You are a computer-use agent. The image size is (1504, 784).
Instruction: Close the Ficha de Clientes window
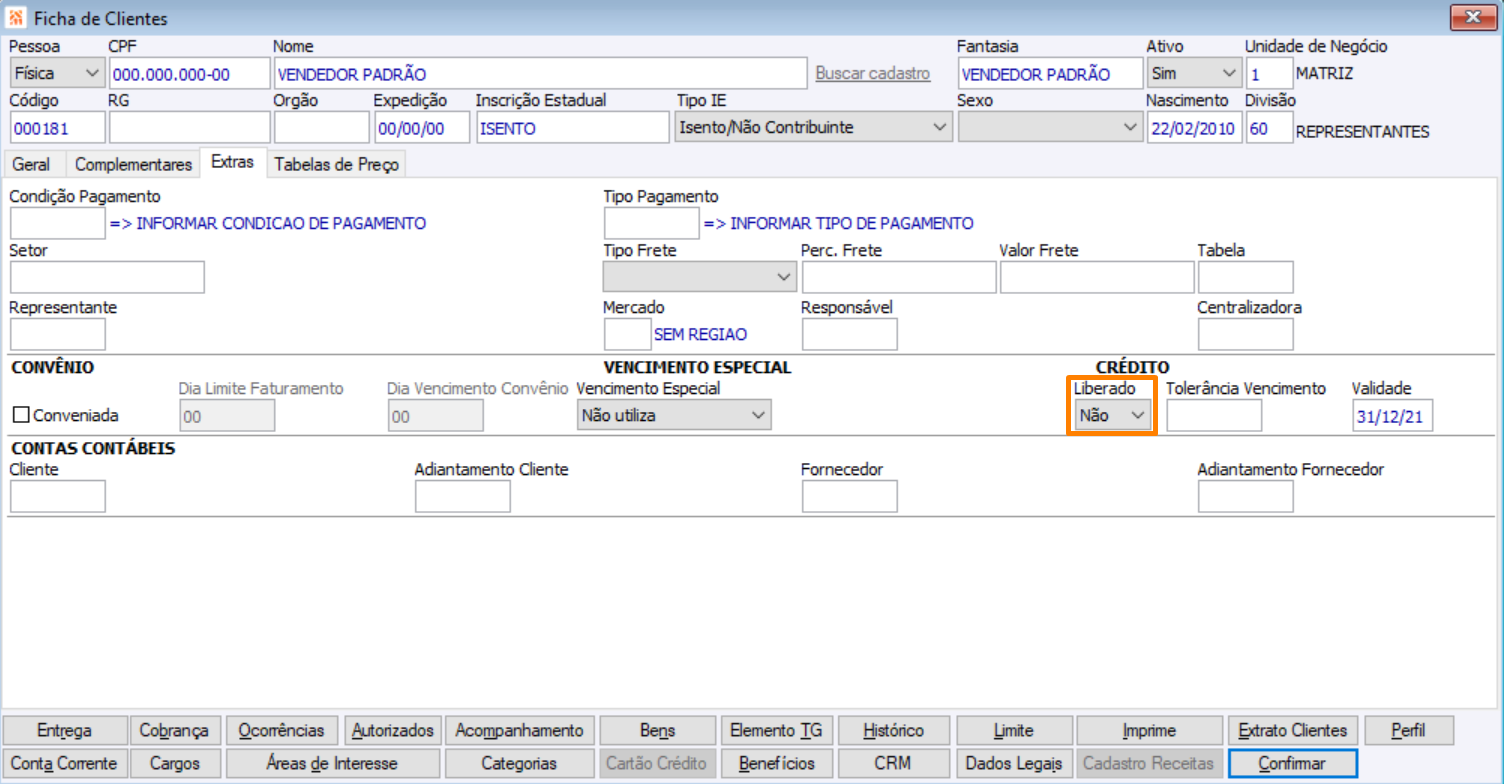[1473, 17]
